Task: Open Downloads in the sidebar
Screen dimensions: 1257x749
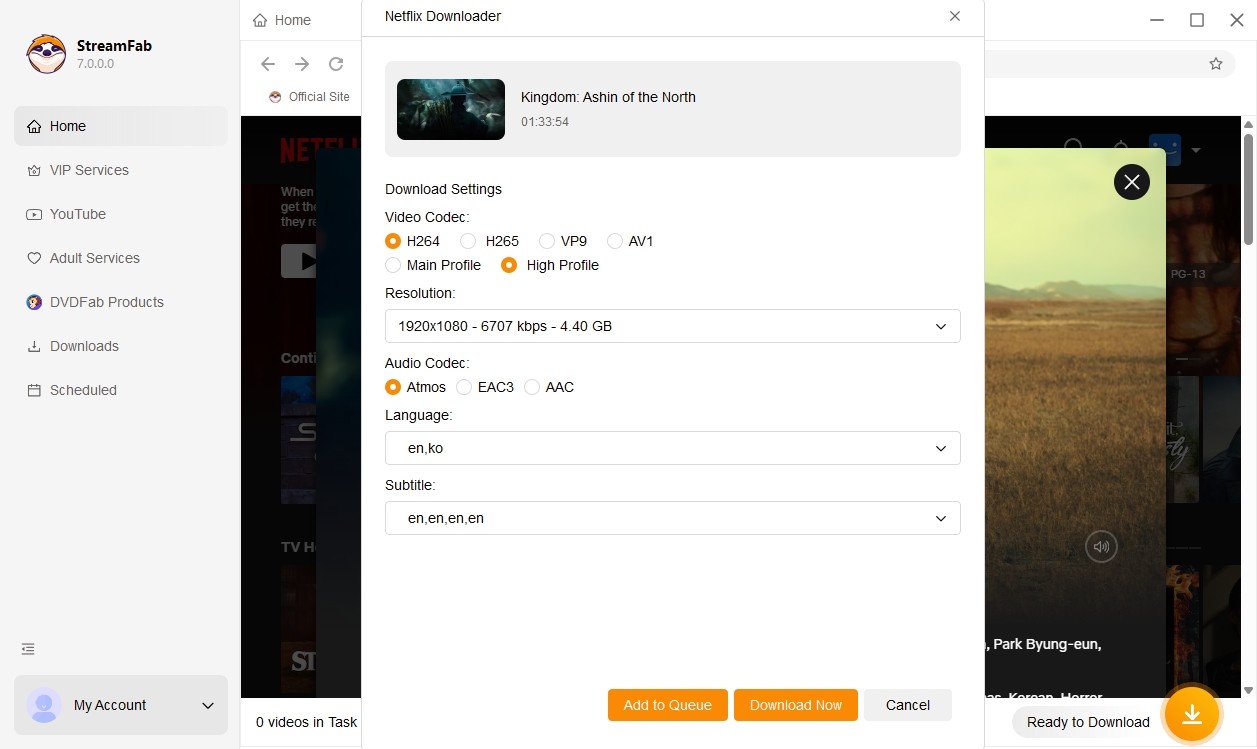Action: [84, 346]
